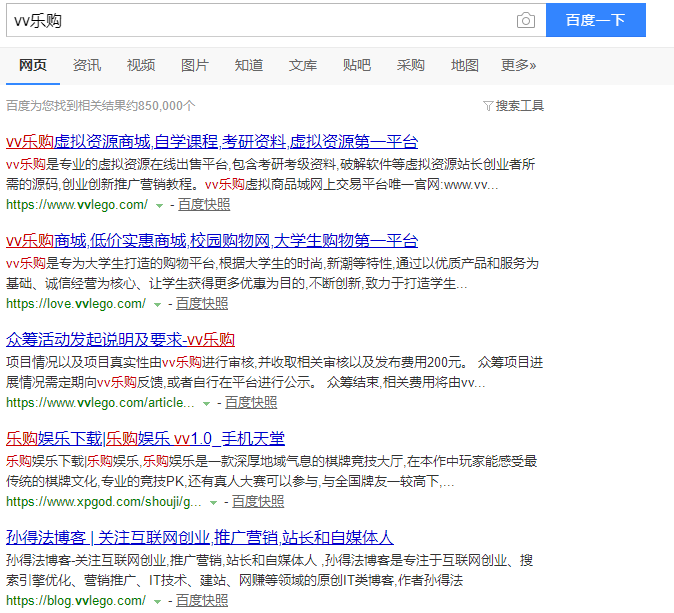Screen dimensions: 674x613
Task: Expand dropdown arrow after xpgod.com URL
Action: [213, 503]
